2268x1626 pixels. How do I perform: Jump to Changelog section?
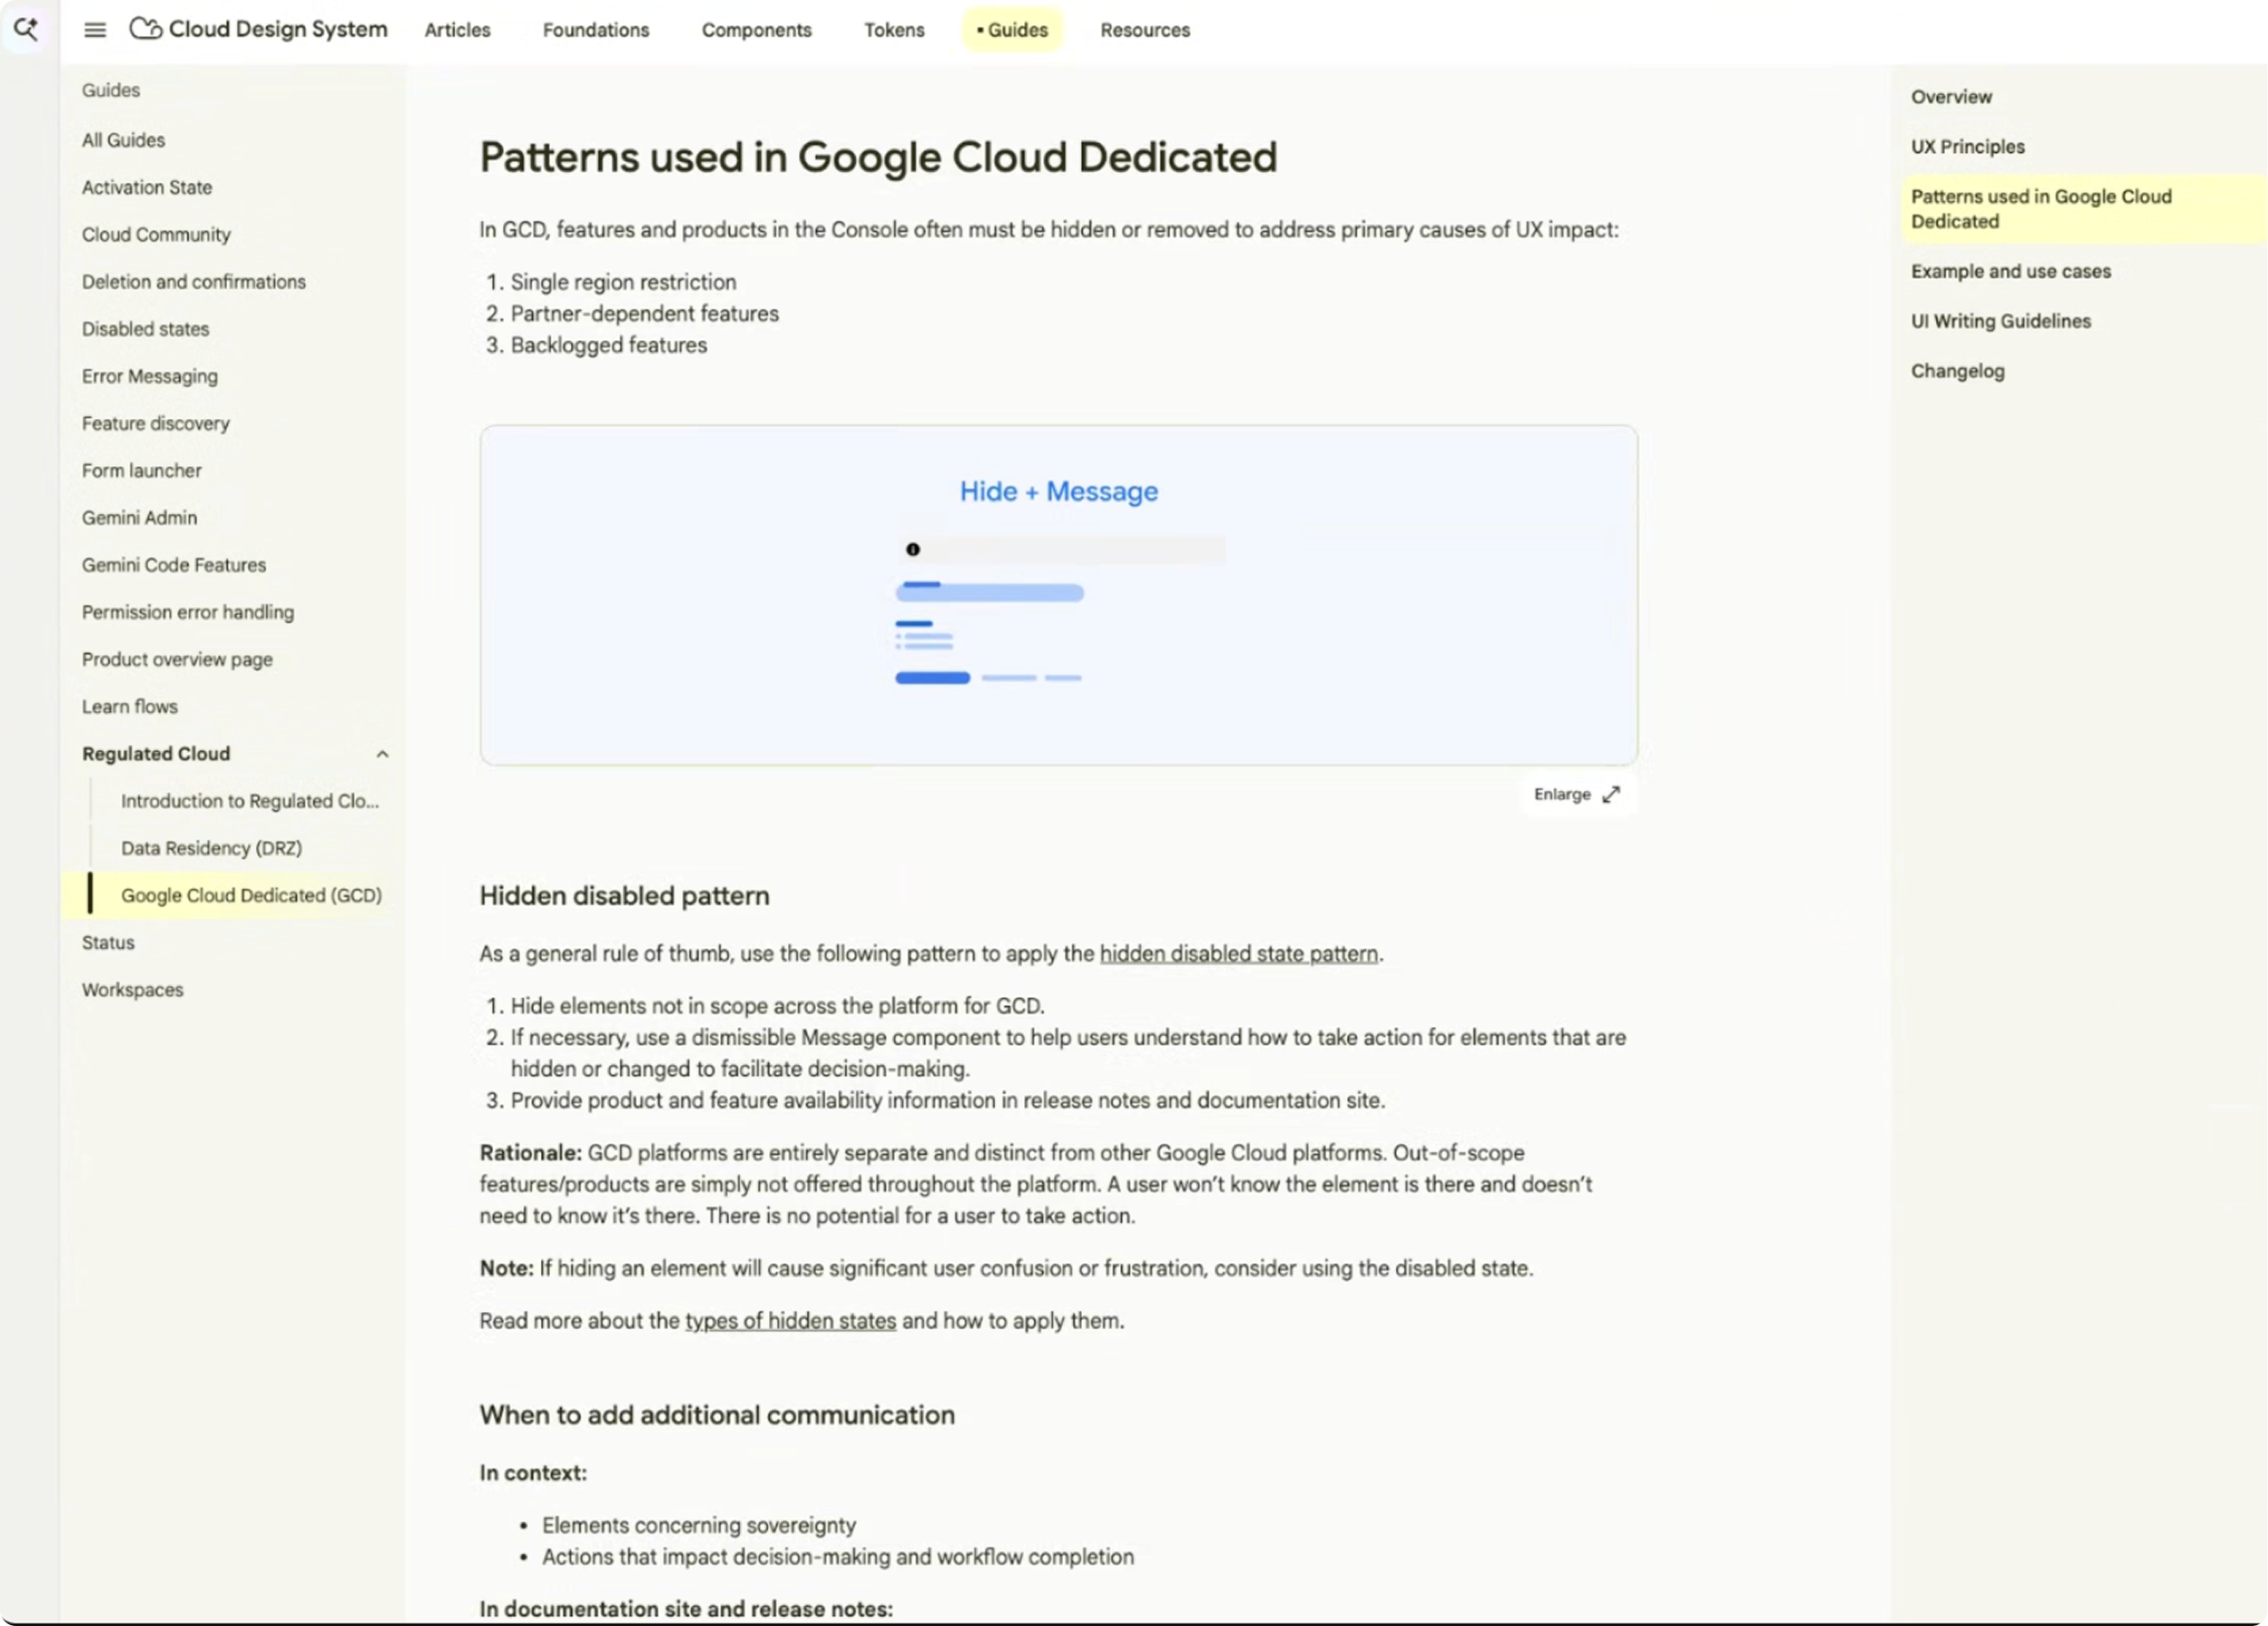[1958, 371]
